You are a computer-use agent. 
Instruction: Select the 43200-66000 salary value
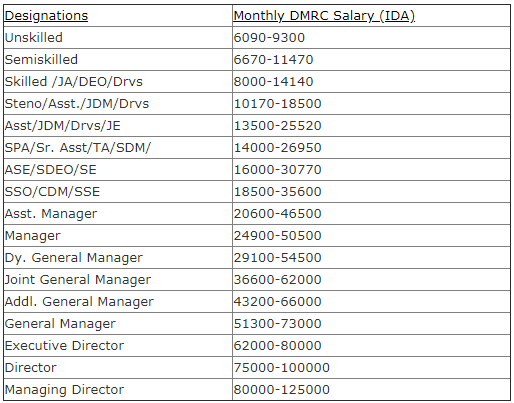click(x=277, y=302)
